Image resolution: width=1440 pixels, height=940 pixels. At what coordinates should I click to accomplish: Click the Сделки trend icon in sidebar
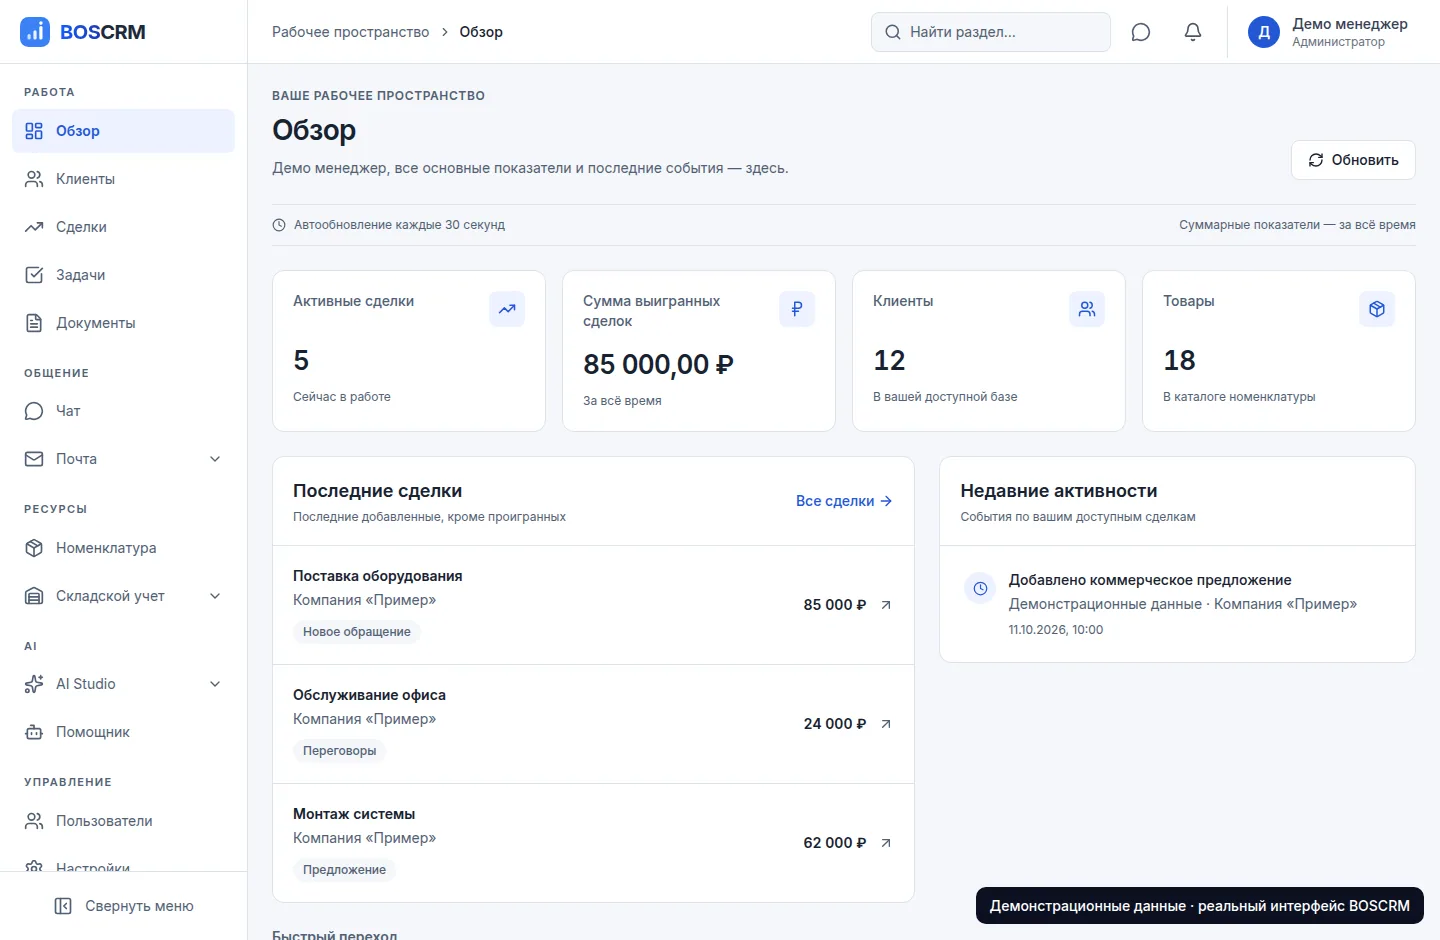[34, 227]
